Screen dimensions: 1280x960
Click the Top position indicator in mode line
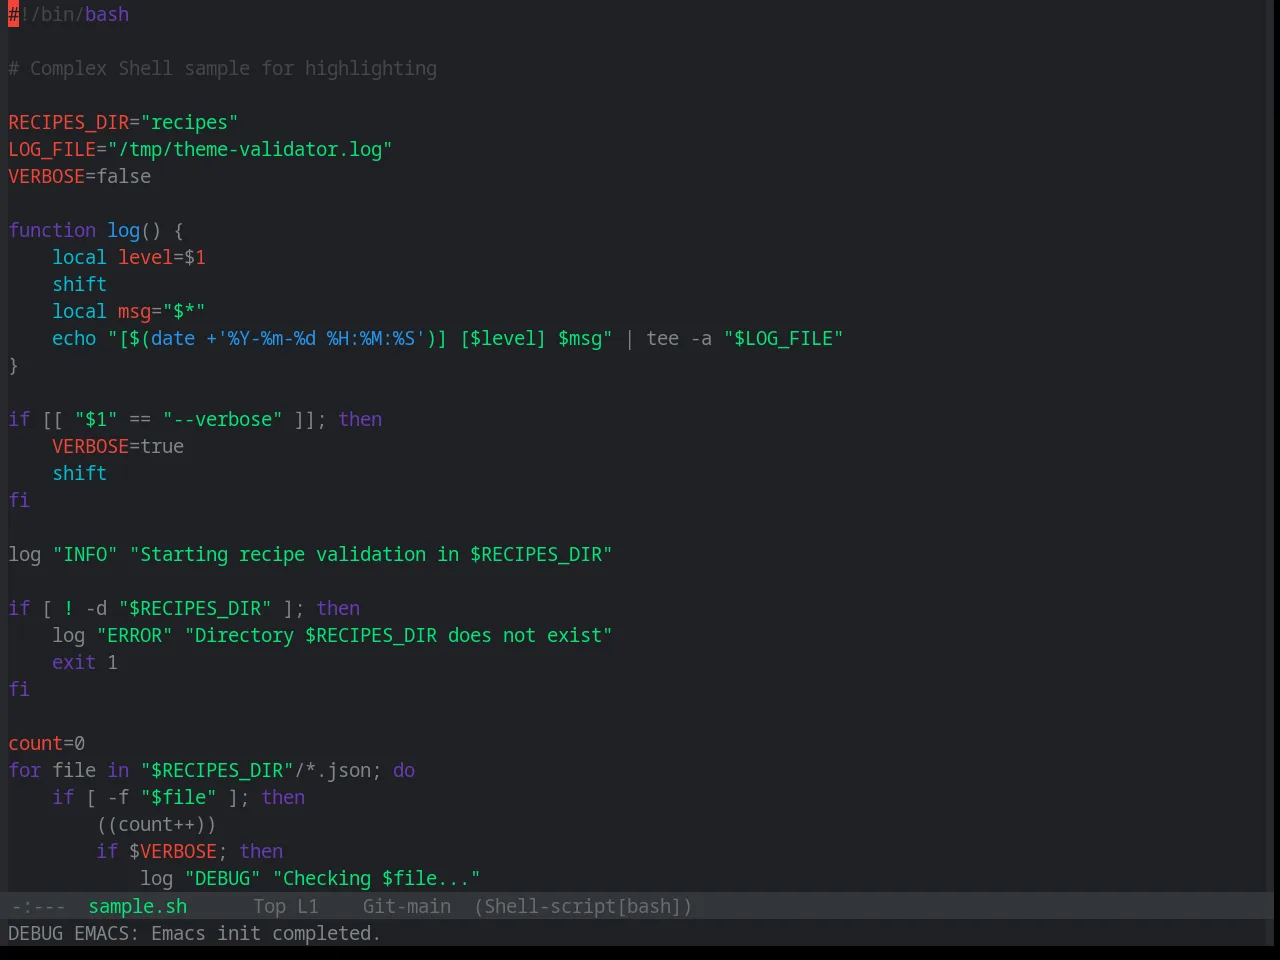coord(269,906)
